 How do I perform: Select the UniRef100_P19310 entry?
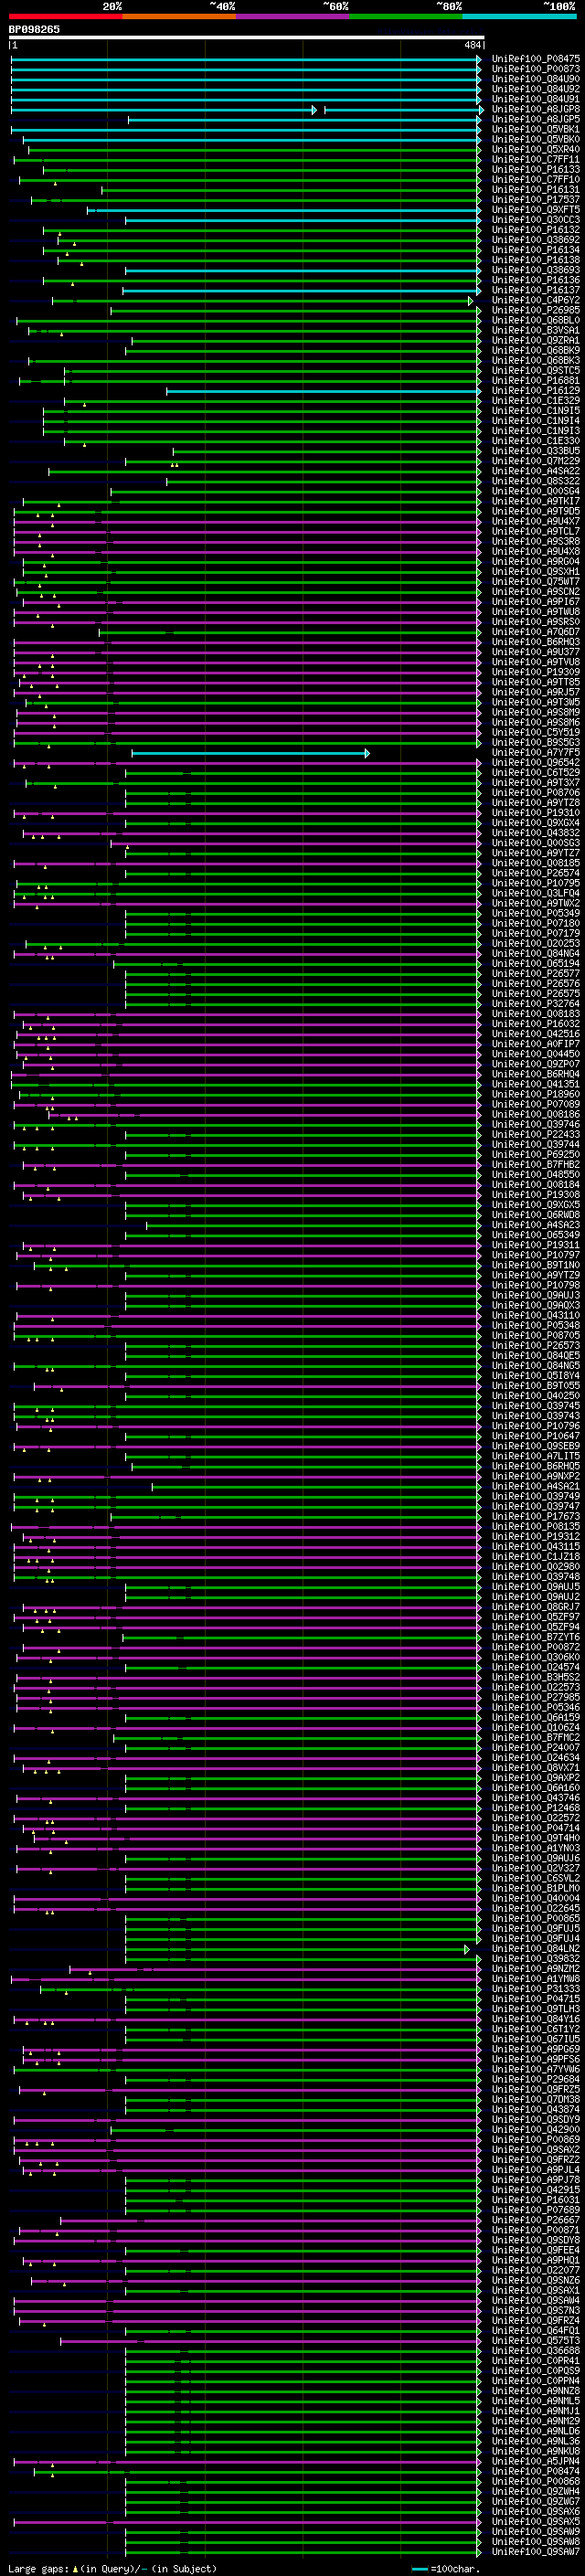click(536, 813)
